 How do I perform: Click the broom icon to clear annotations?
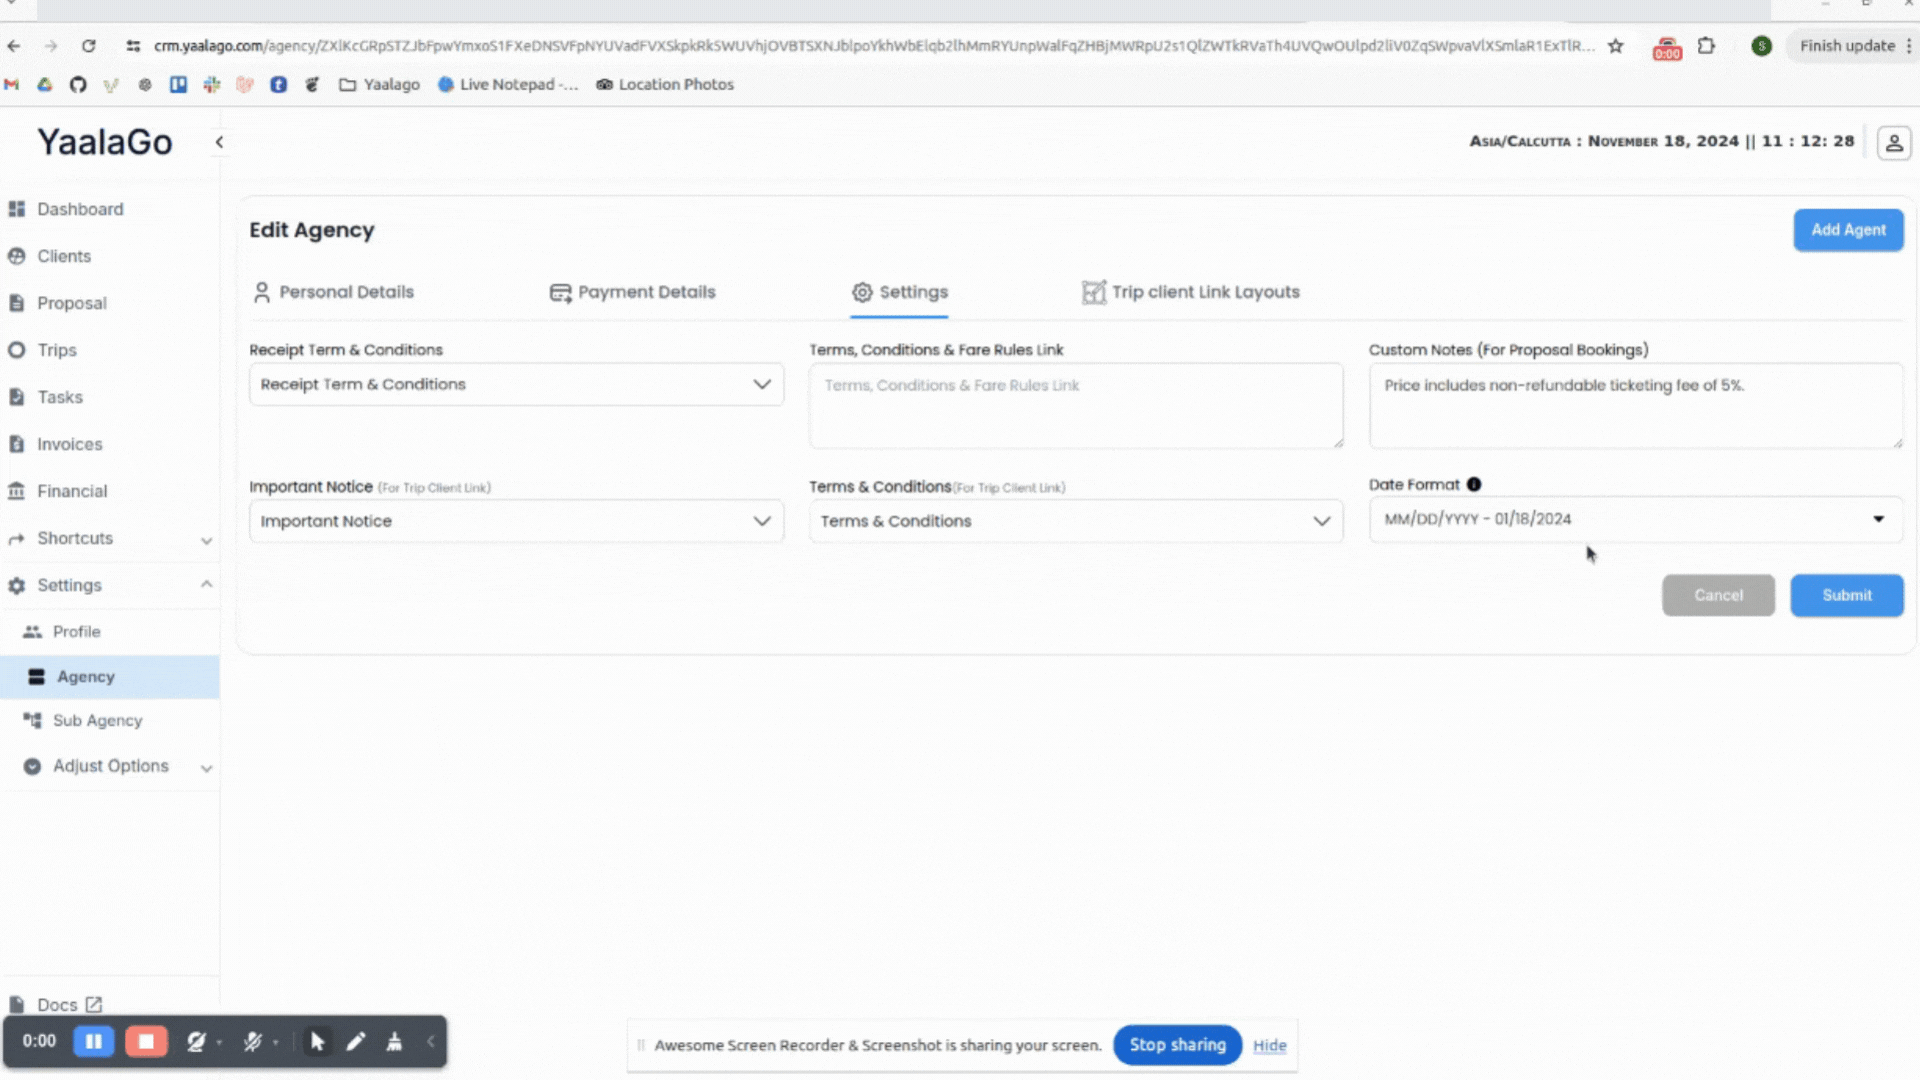[x=394, y=1041]
